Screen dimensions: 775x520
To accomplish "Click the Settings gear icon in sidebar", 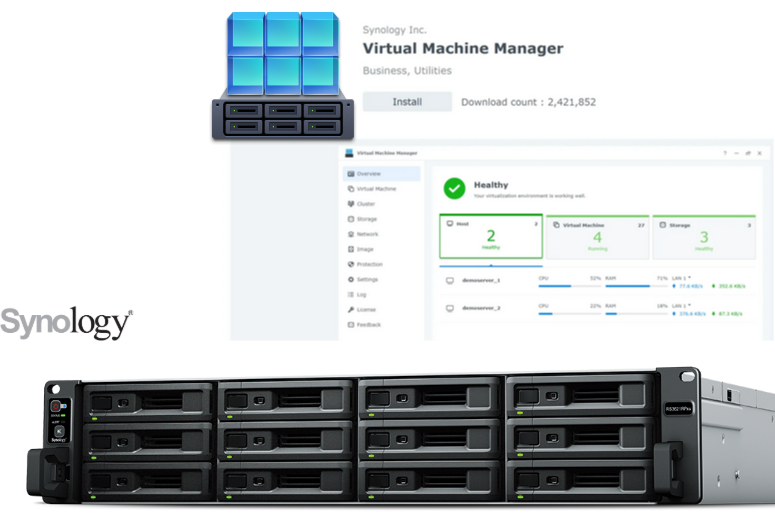I will point(351,279).
